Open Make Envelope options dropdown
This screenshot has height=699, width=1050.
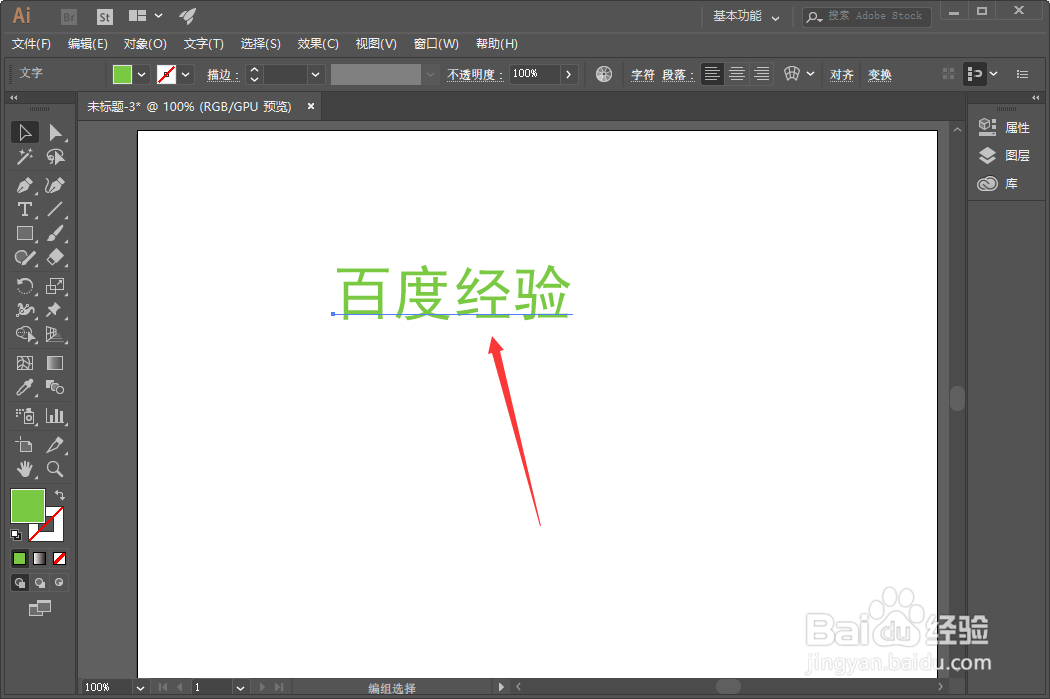tap(810, 74)
